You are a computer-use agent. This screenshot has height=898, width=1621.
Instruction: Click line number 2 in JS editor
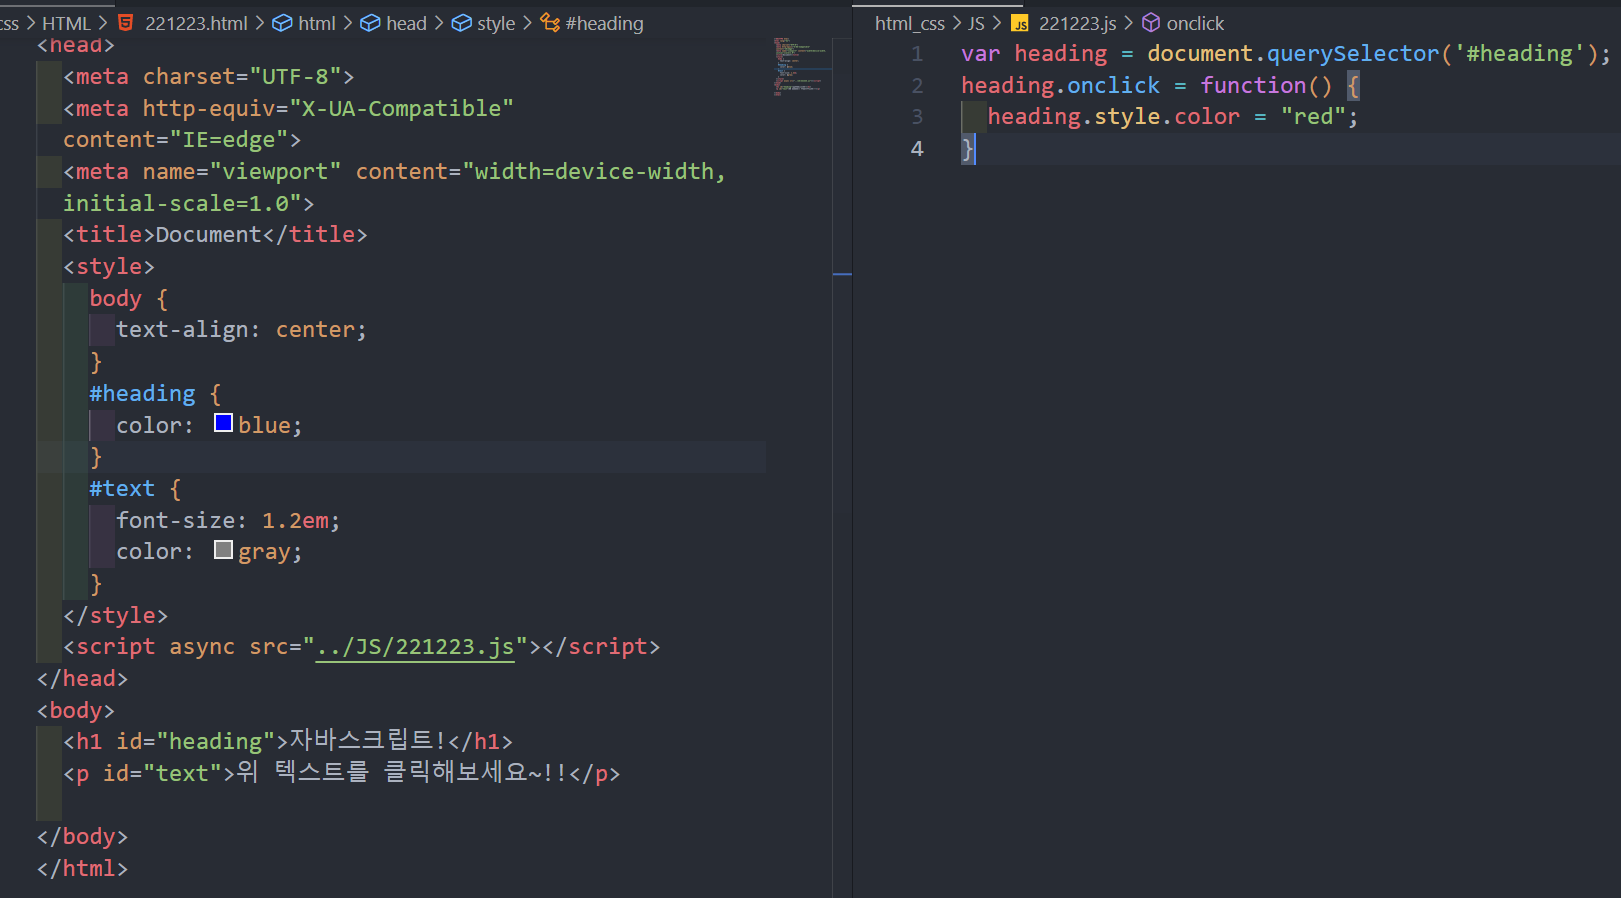click(x=917, y=86)
